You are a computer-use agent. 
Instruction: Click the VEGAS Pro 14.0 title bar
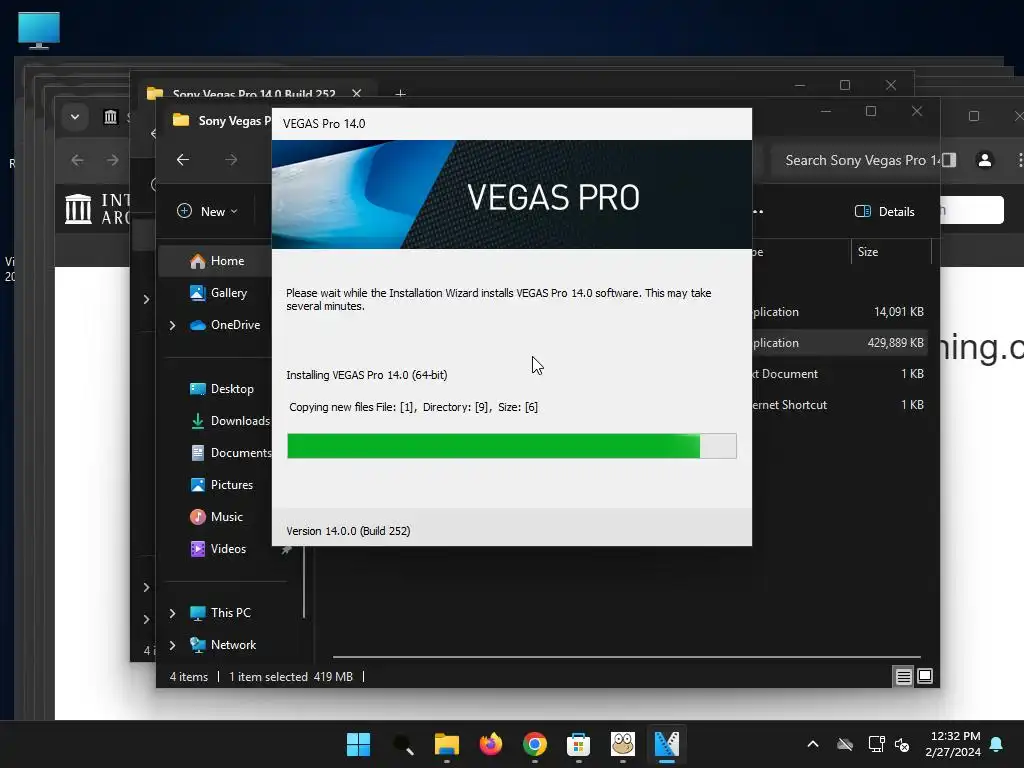pyautogui.click(x=511, y=124)
